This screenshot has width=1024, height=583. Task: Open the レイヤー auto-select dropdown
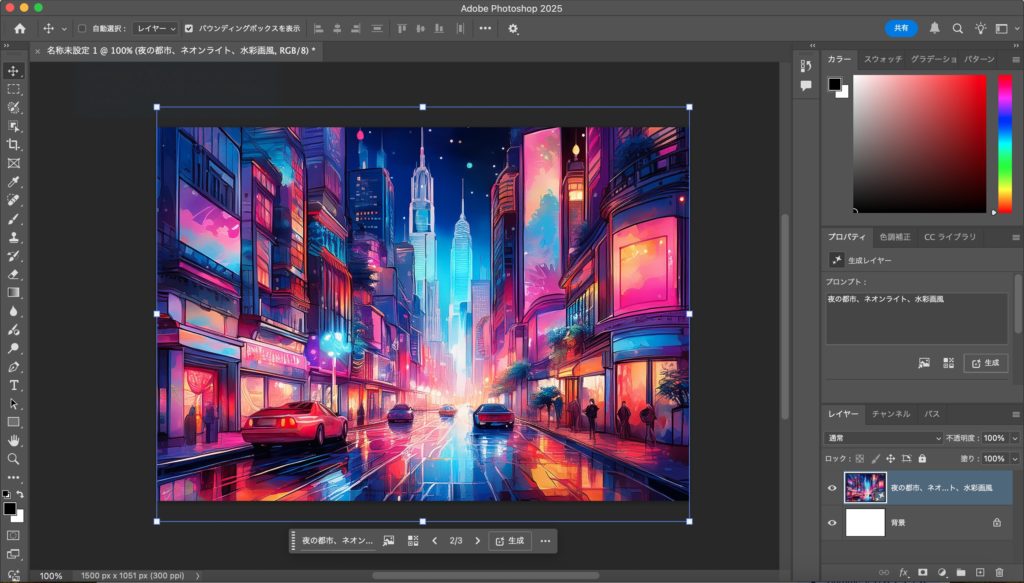155,29
